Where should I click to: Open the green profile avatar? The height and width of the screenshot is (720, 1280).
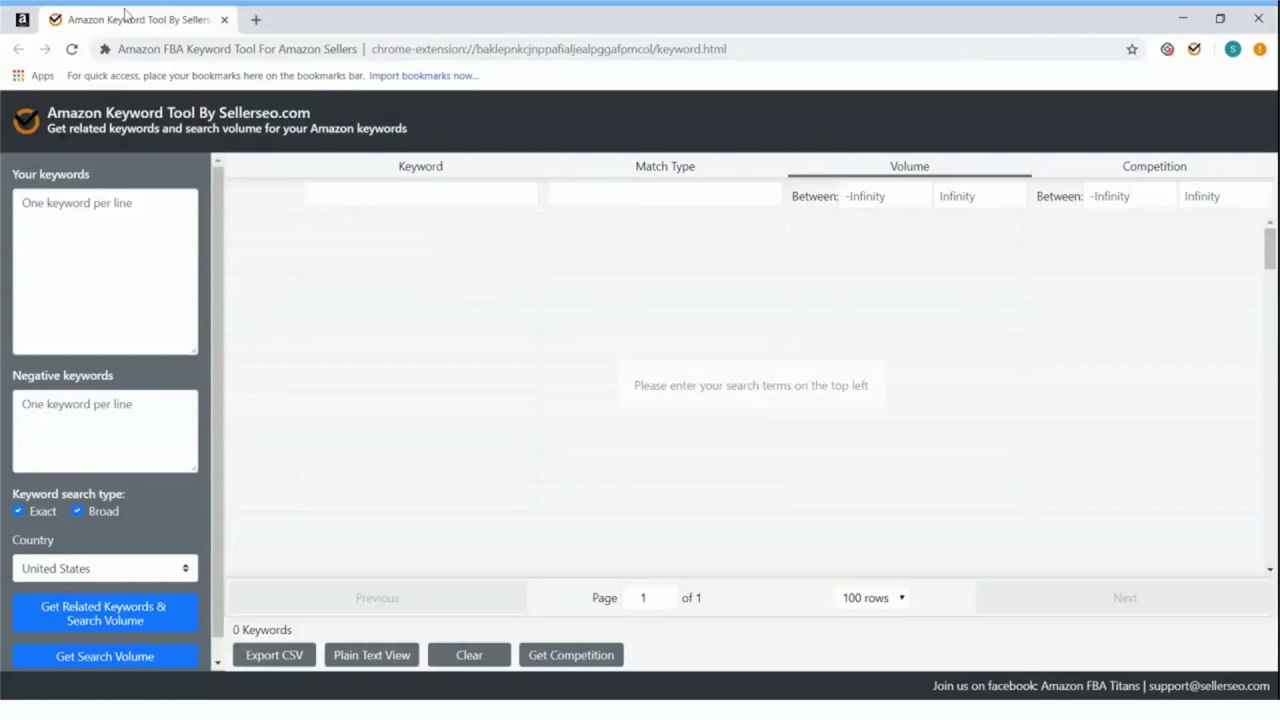1233,49
